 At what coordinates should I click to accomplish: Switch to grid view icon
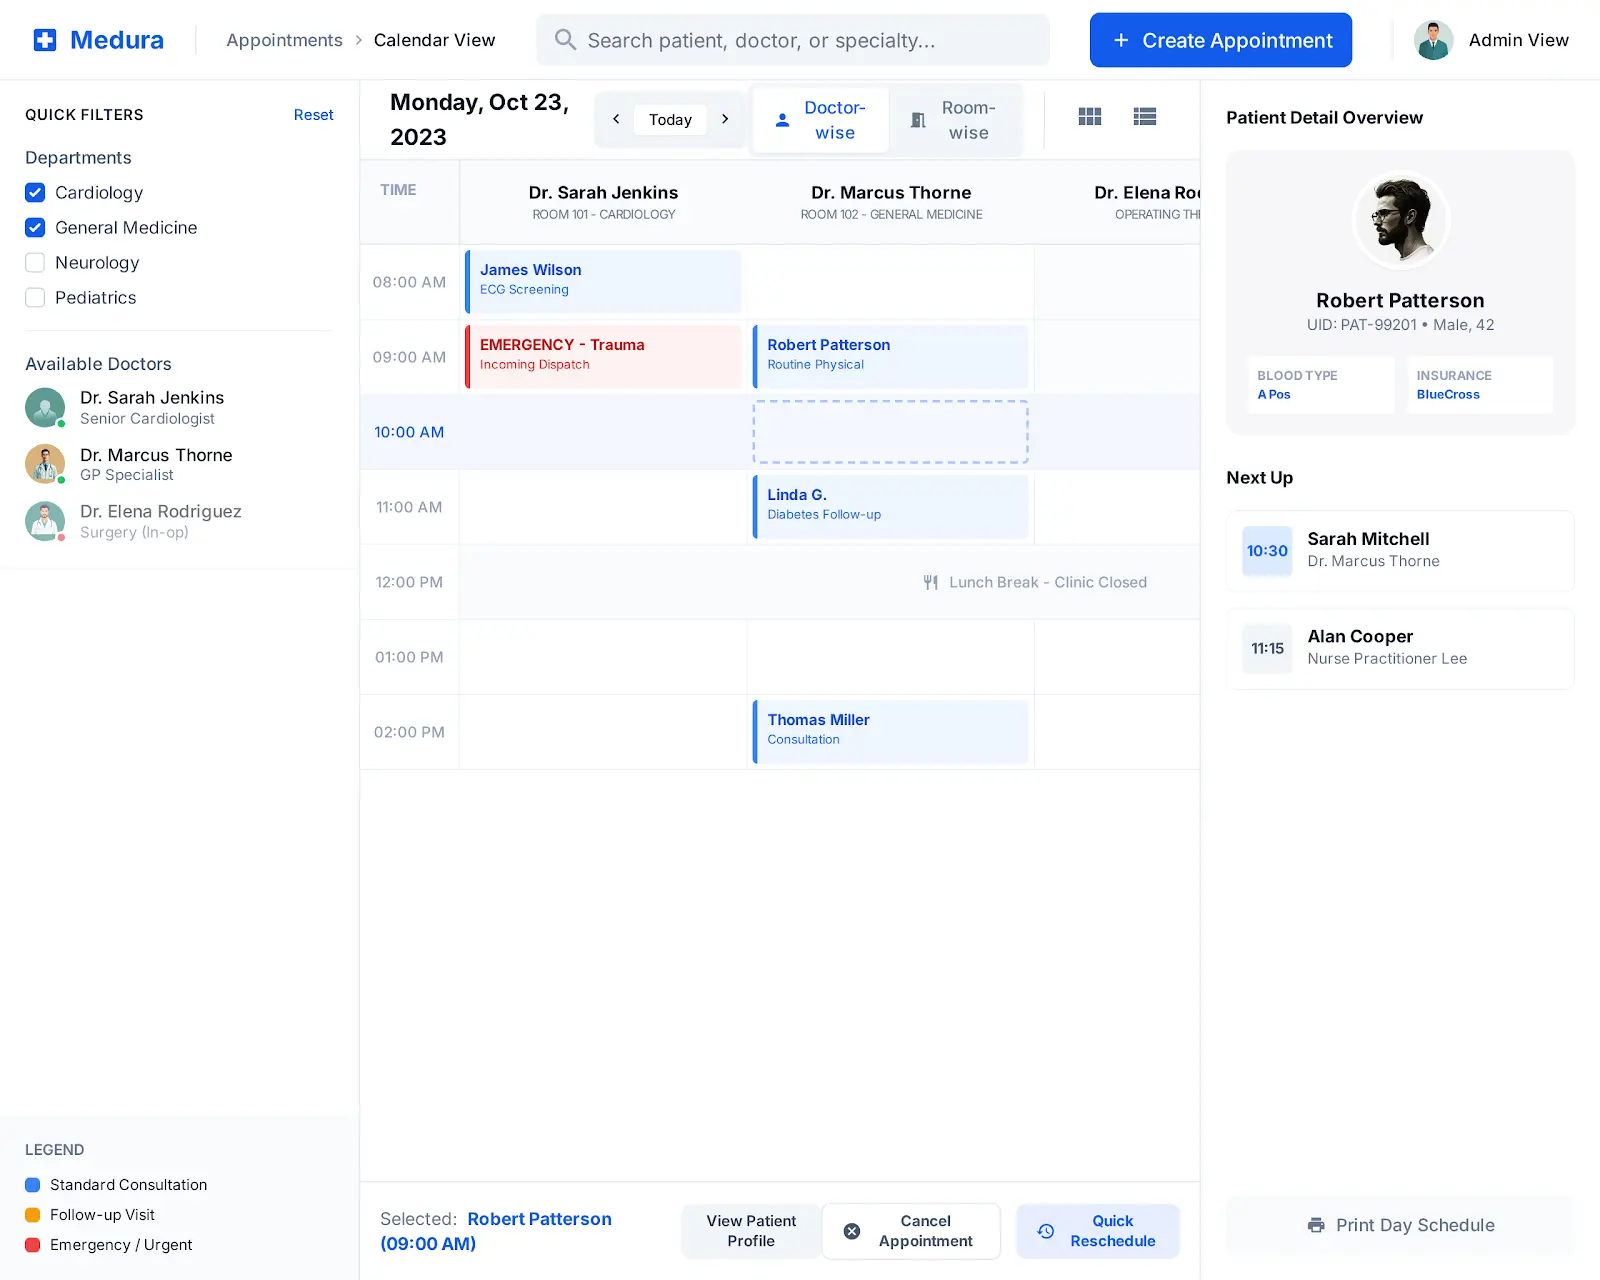1090,117
